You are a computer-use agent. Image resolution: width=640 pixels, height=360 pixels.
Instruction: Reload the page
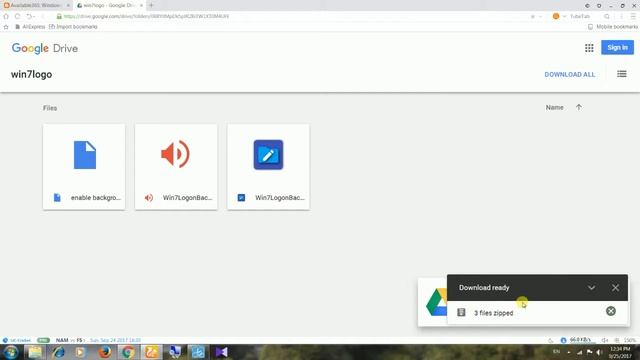[x=18, y=16]
